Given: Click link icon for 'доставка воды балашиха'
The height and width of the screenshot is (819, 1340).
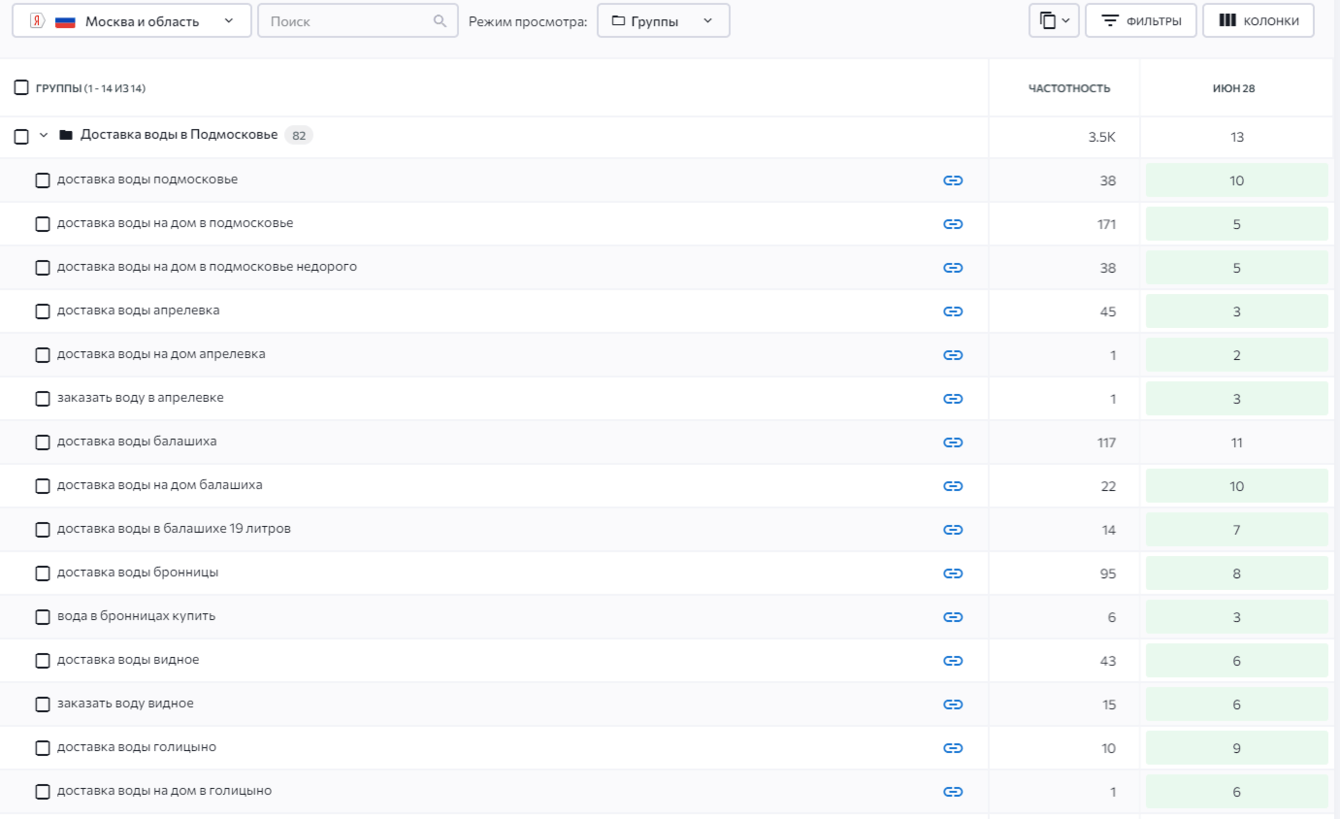Looking at the screenshot, I should pyautogui.click(x=952, y=442).
